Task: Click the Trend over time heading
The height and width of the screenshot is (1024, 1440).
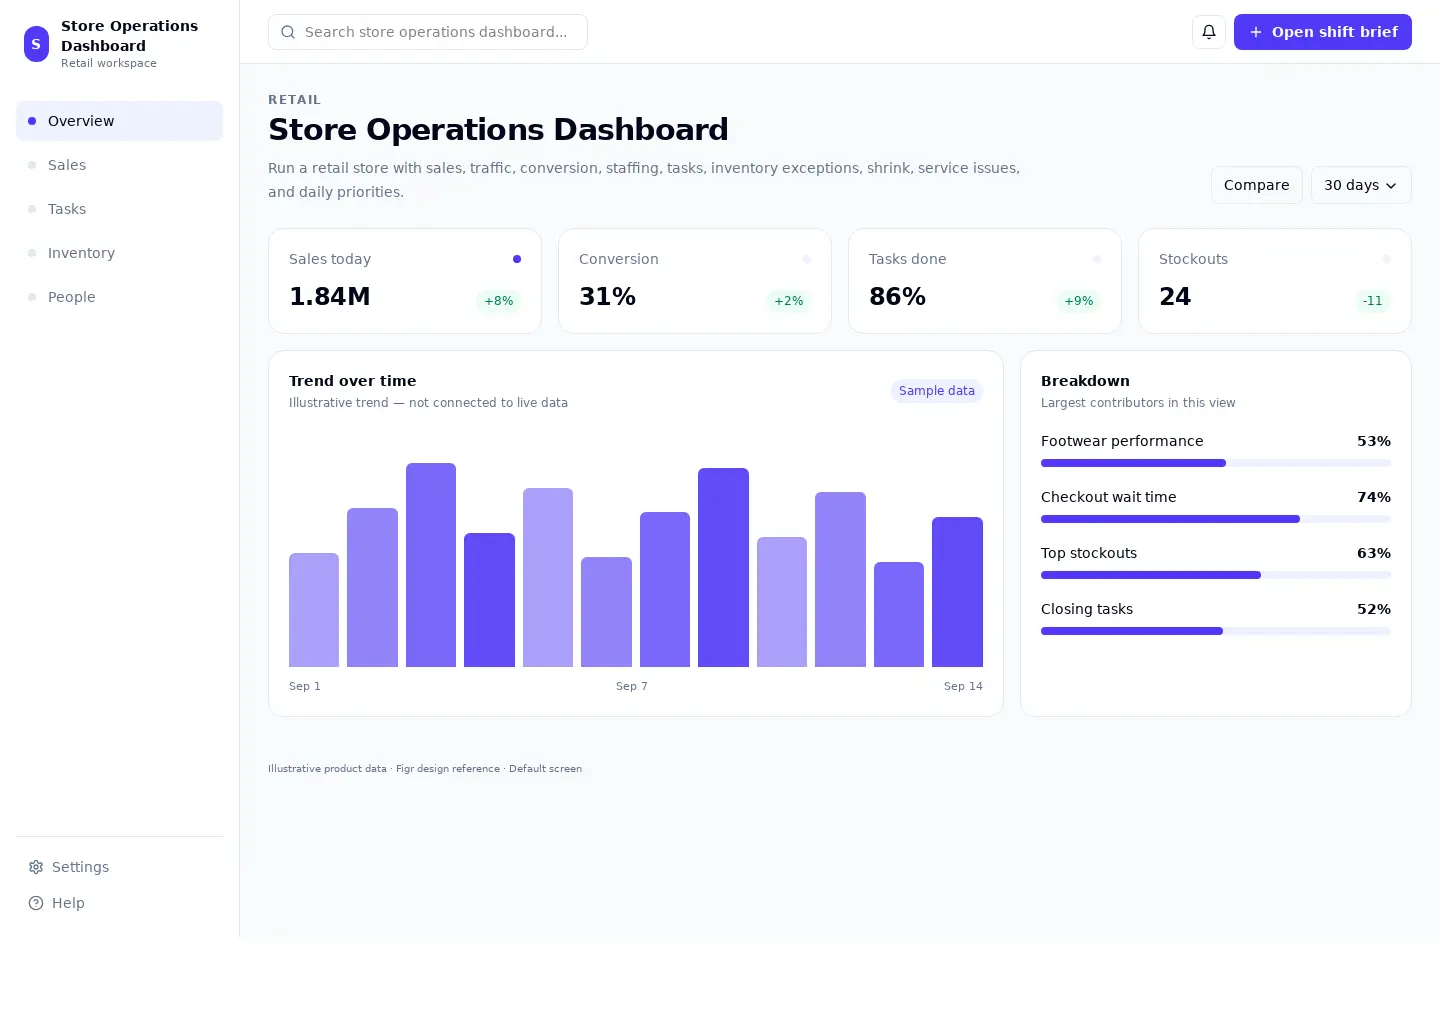Action: [353, 381]
